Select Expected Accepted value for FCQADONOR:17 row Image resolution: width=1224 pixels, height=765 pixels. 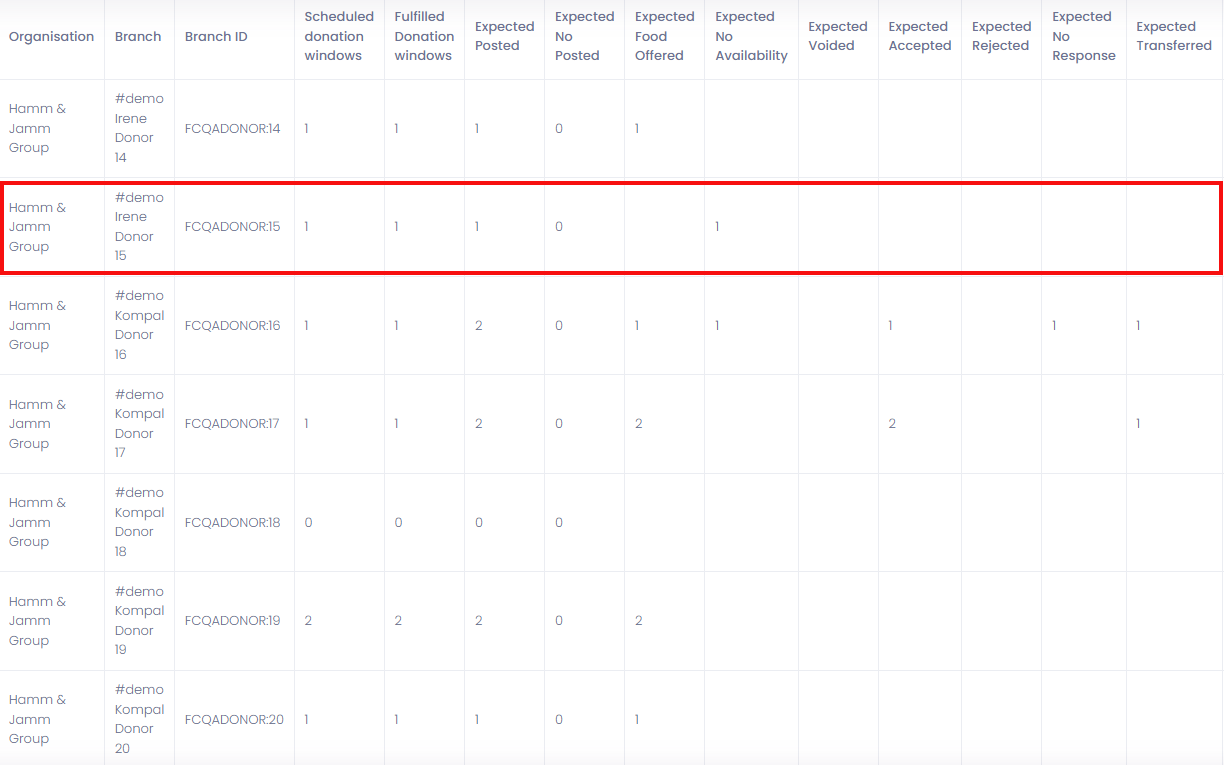click(892, 424)
